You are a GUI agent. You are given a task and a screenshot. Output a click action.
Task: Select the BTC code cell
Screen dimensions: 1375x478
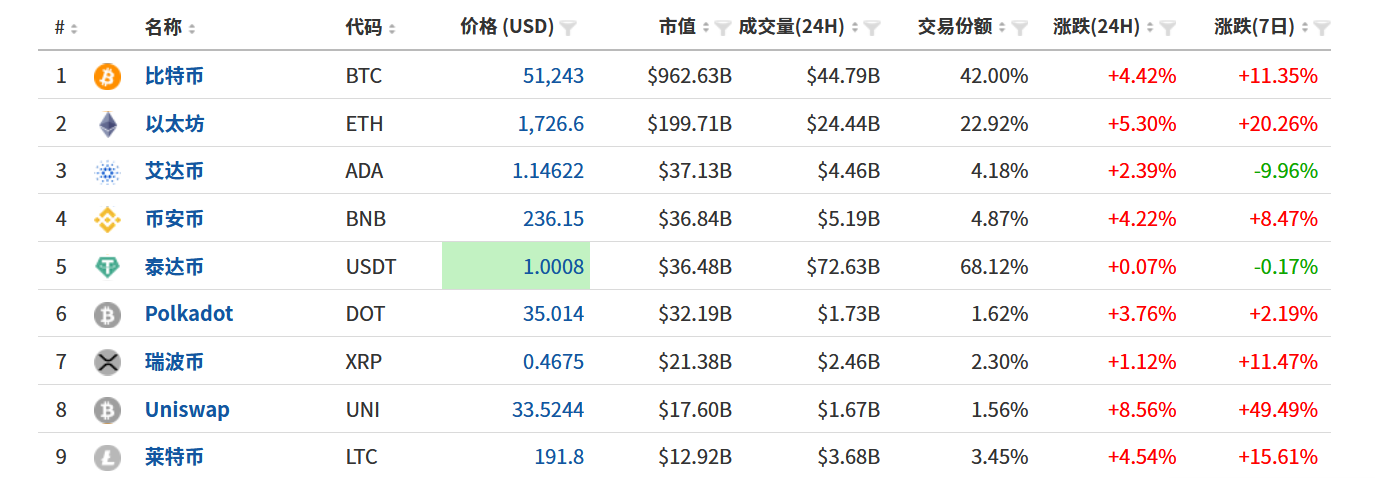(x=364, y=76)
